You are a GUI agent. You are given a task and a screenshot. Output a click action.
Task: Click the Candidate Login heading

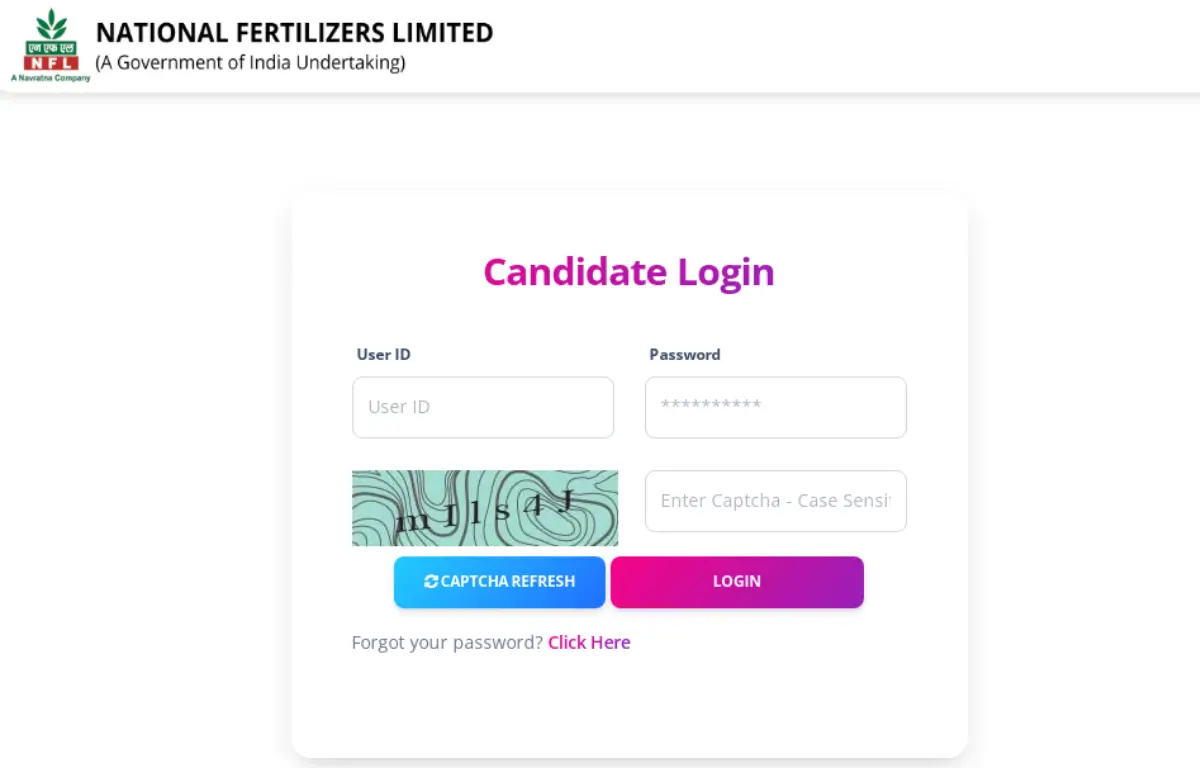pos(629,272)
